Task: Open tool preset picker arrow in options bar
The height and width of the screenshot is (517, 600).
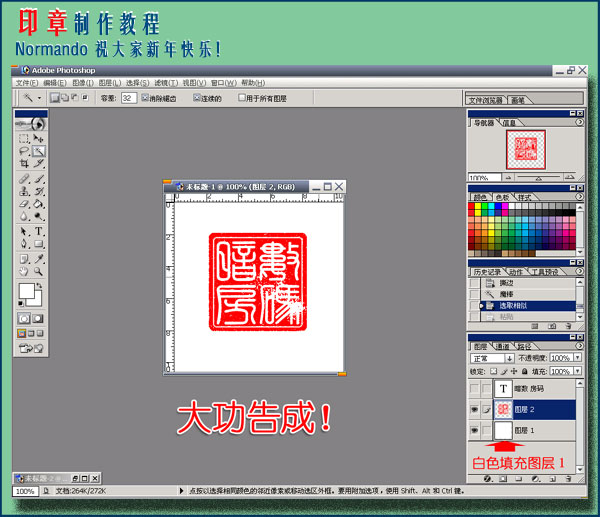Action: (39, 98)
